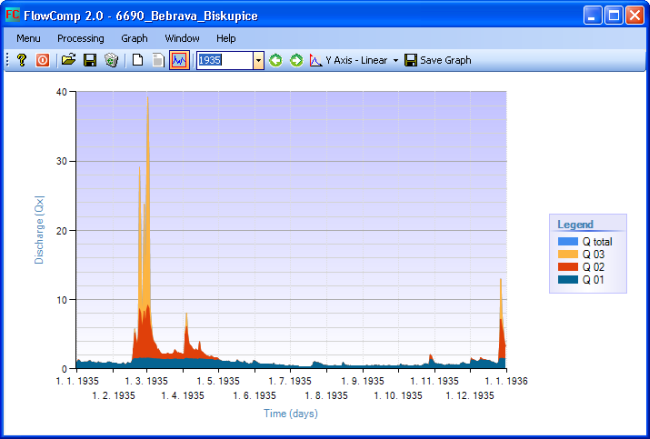Go to next year with green right arrow
The image size is (650, 439).
(x=296, y=60)
